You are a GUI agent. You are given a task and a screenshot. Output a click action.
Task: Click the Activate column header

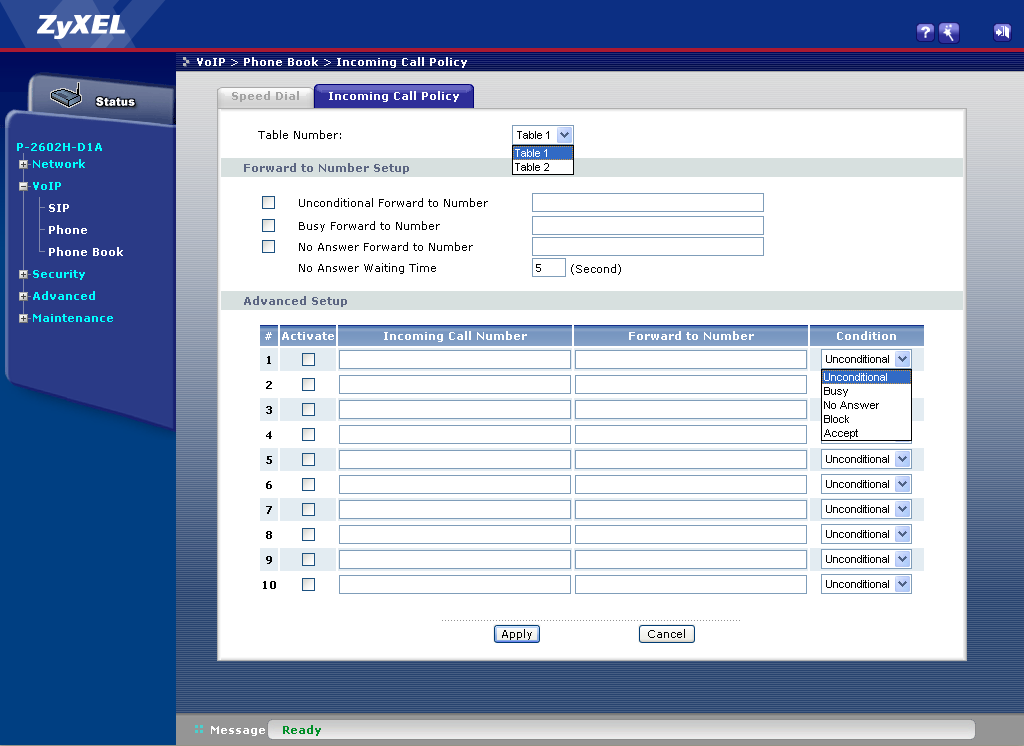(308, 336)
